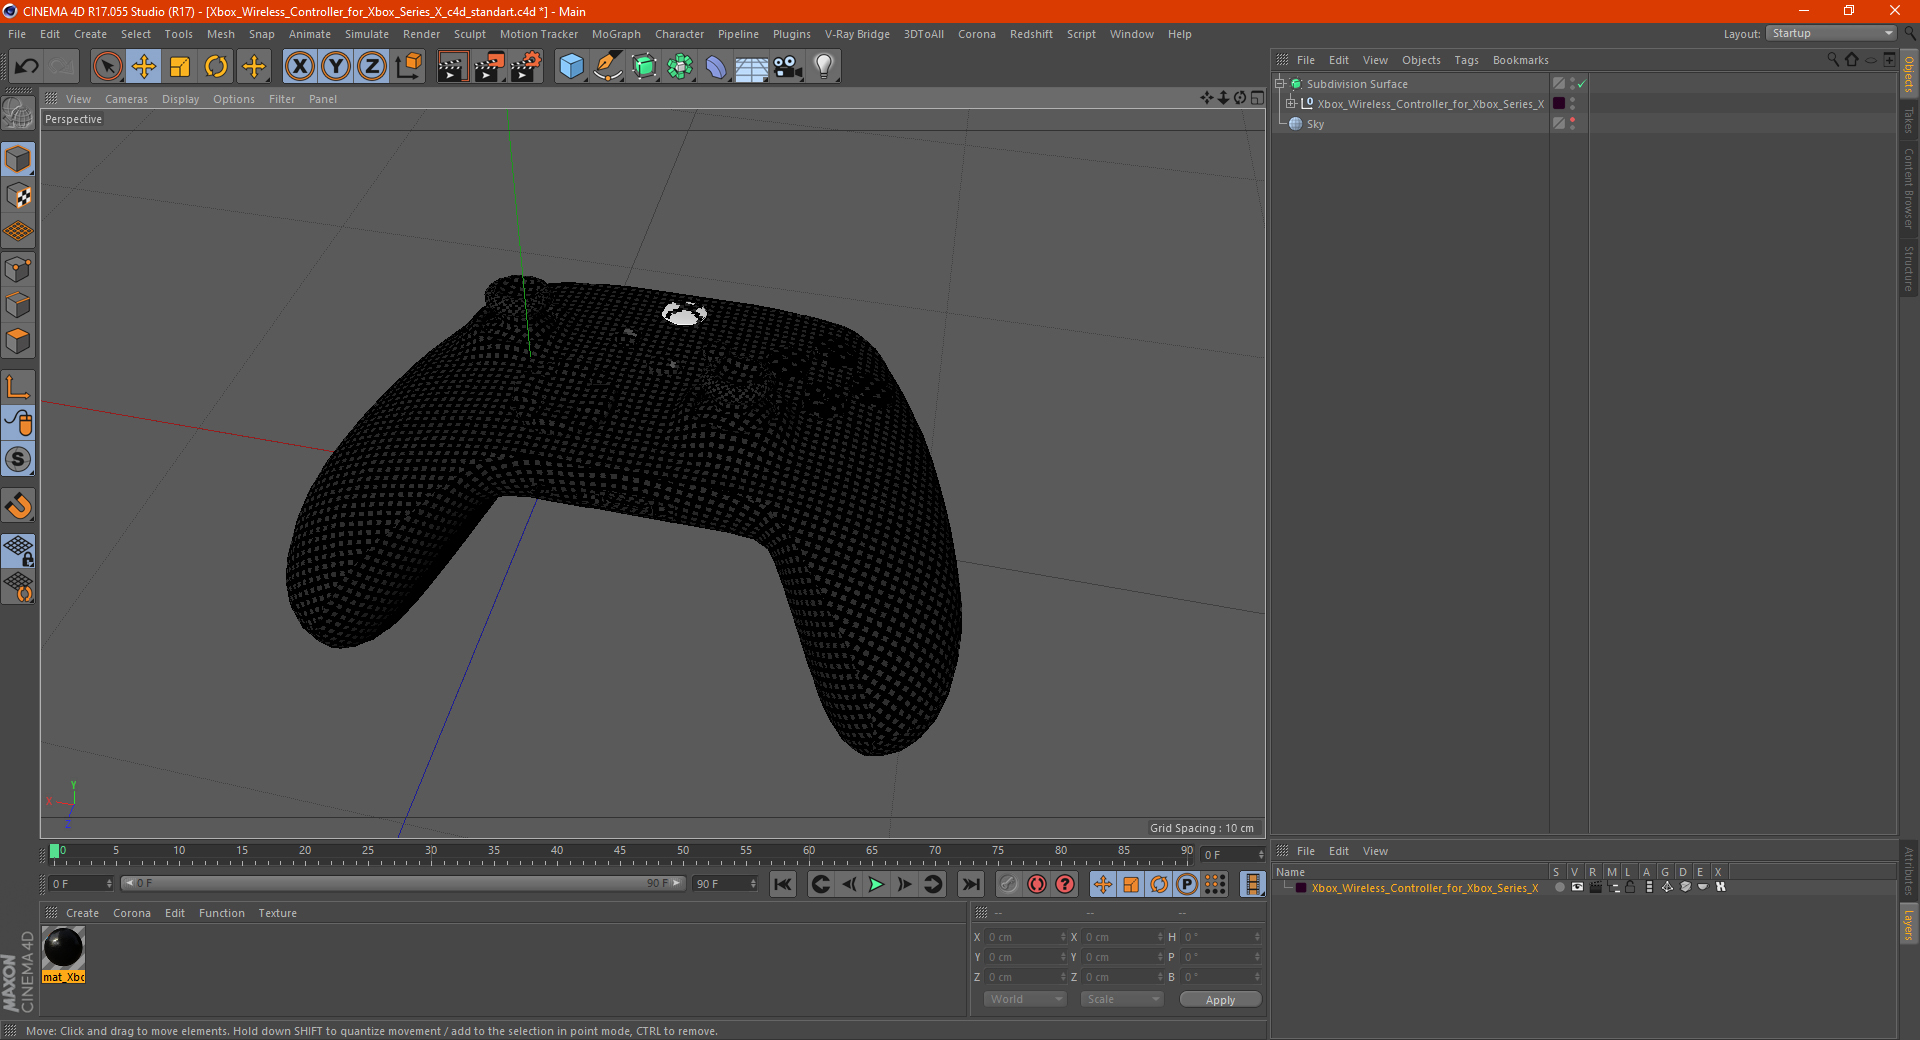Open the MoGraph Array green icon
This screenshot has height=1040, width=1920.
680,67
